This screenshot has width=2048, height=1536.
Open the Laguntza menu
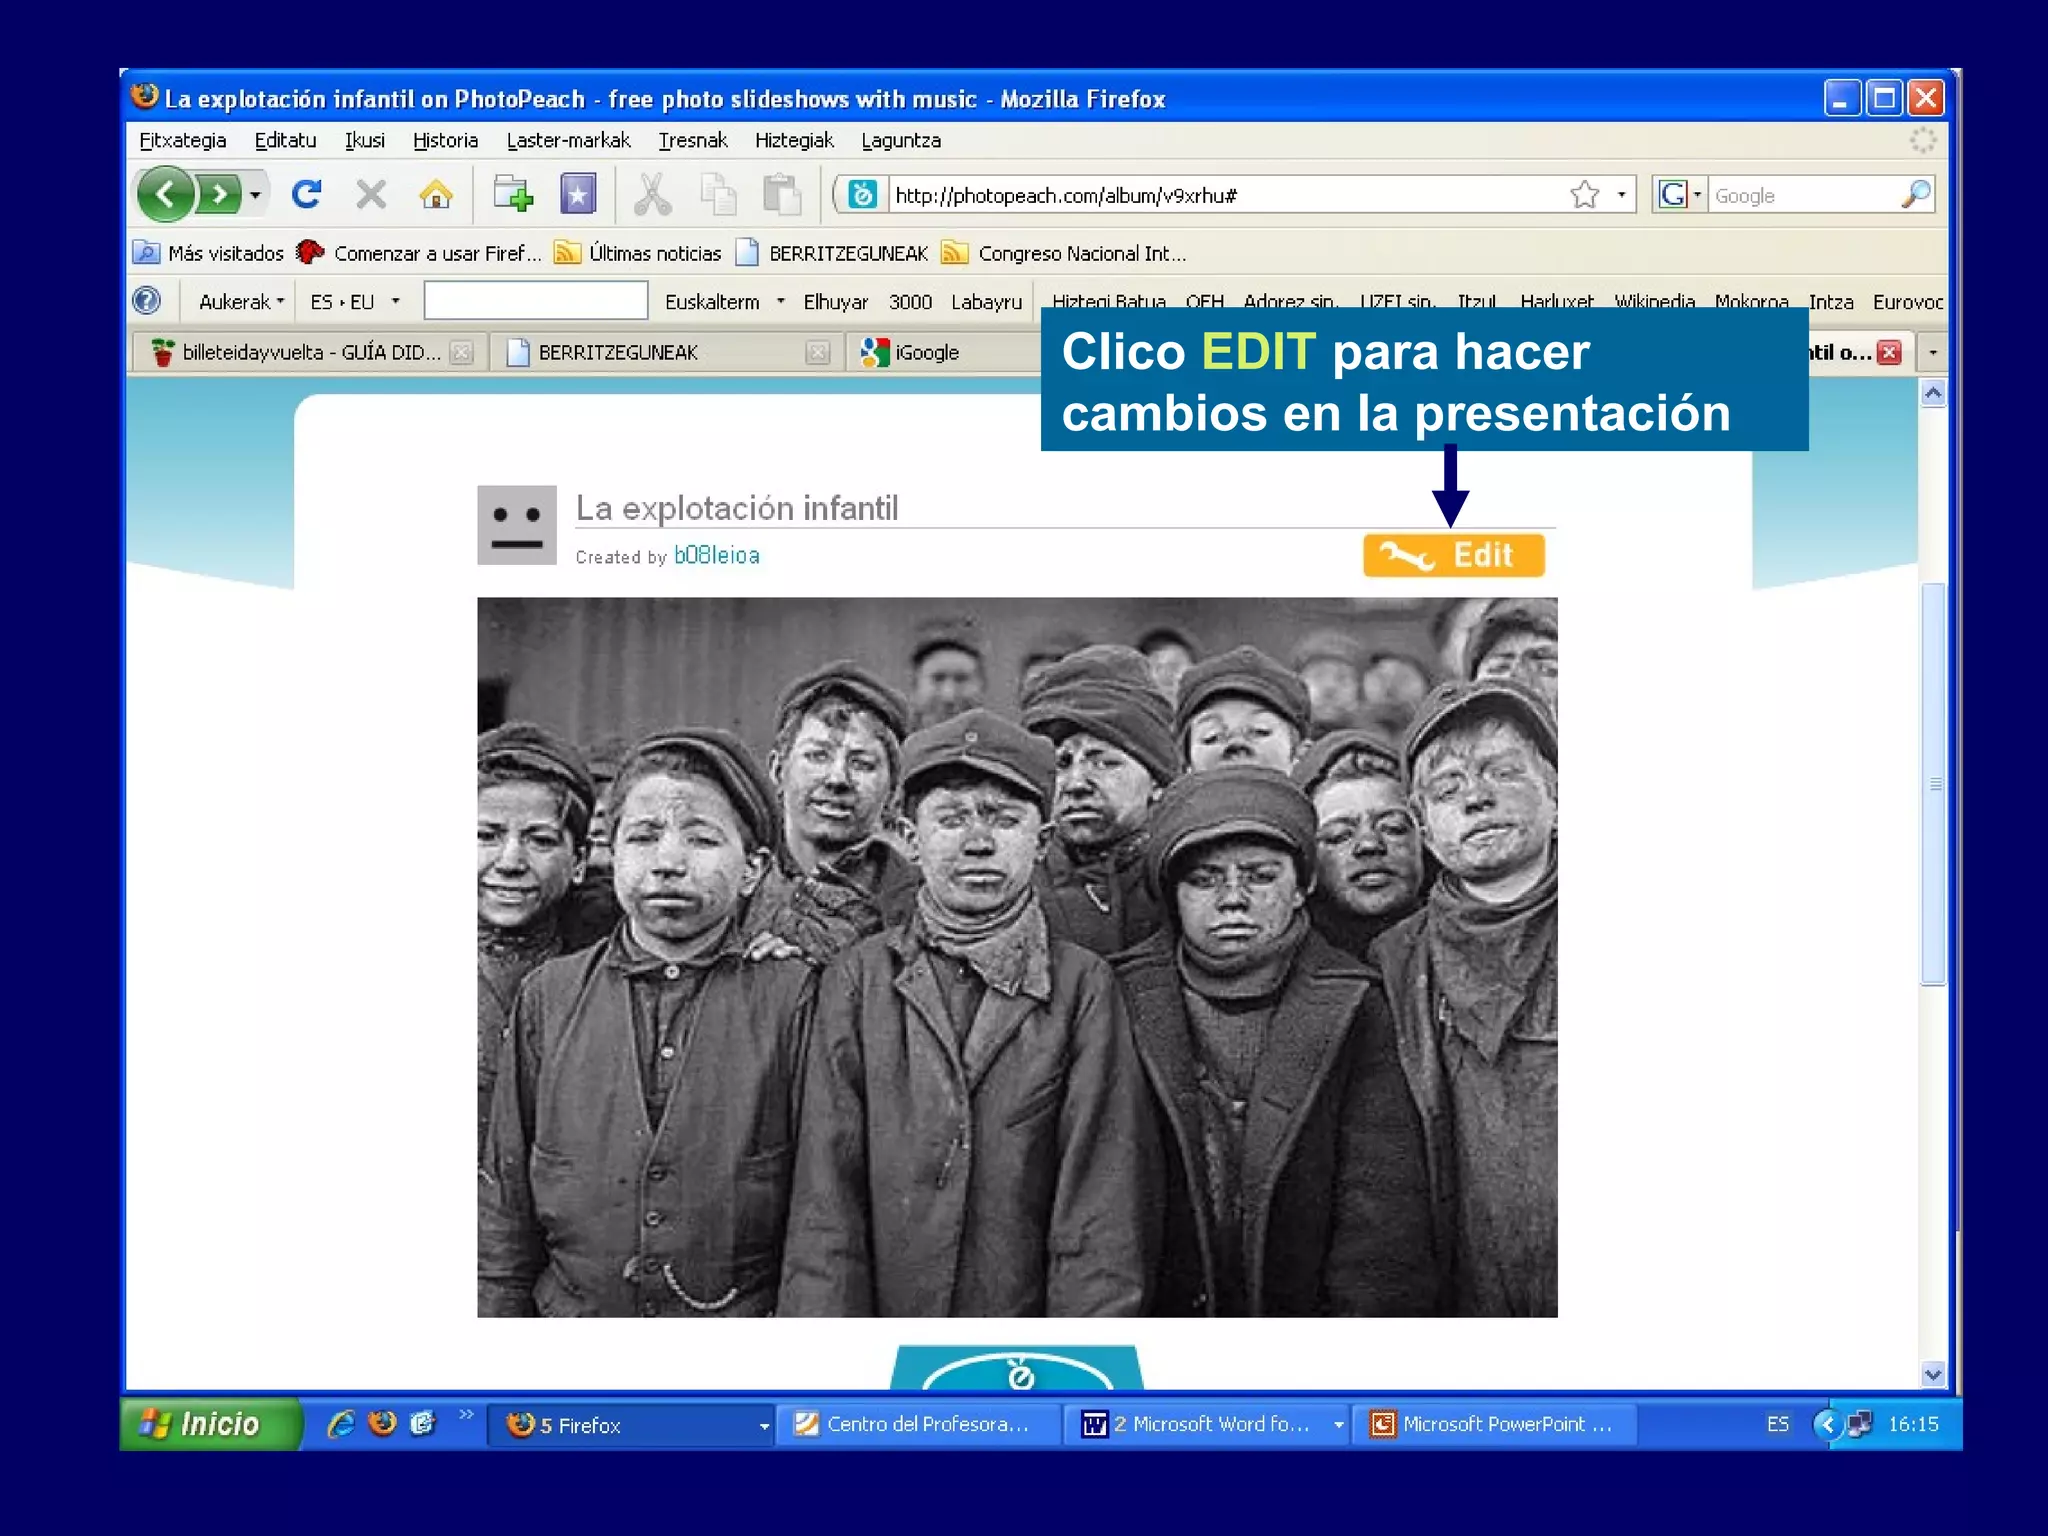901,140
